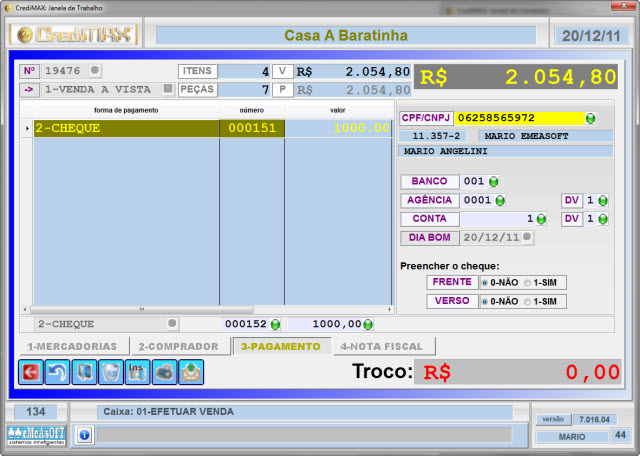Click the trash bin delete icon
This screenshot has height=456, width=640.
coord(111,372)
